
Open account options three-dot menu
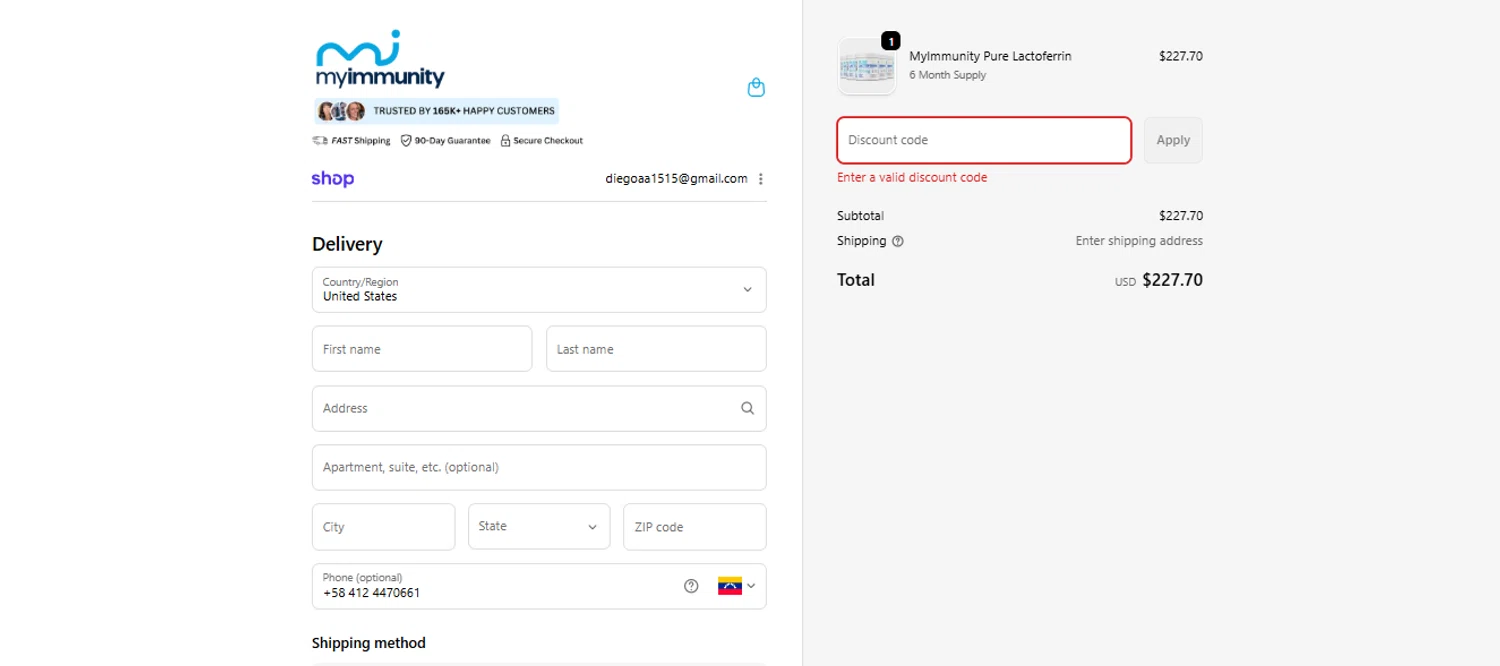[x=761, y=179]
